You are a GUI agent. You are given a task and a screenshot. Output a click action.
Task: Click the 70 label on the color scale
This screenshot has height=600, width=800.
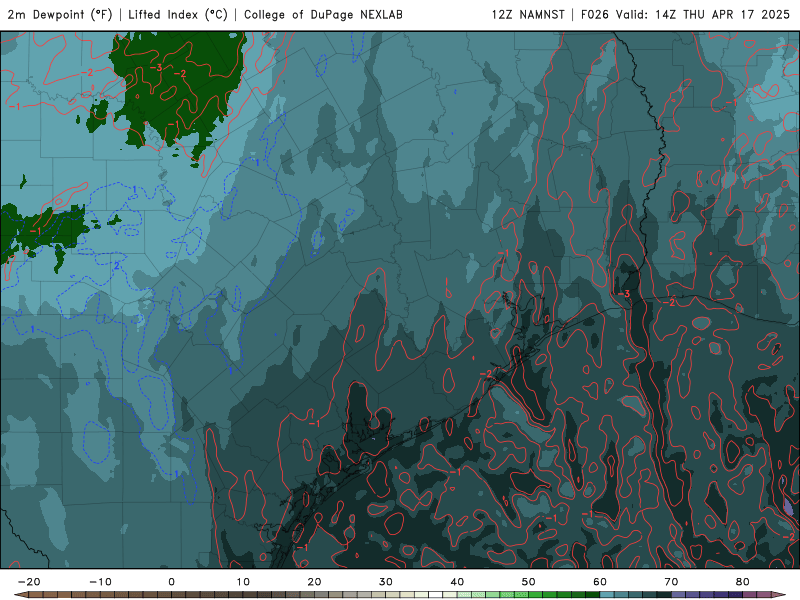pyautogui.click(x=671, y=582)
